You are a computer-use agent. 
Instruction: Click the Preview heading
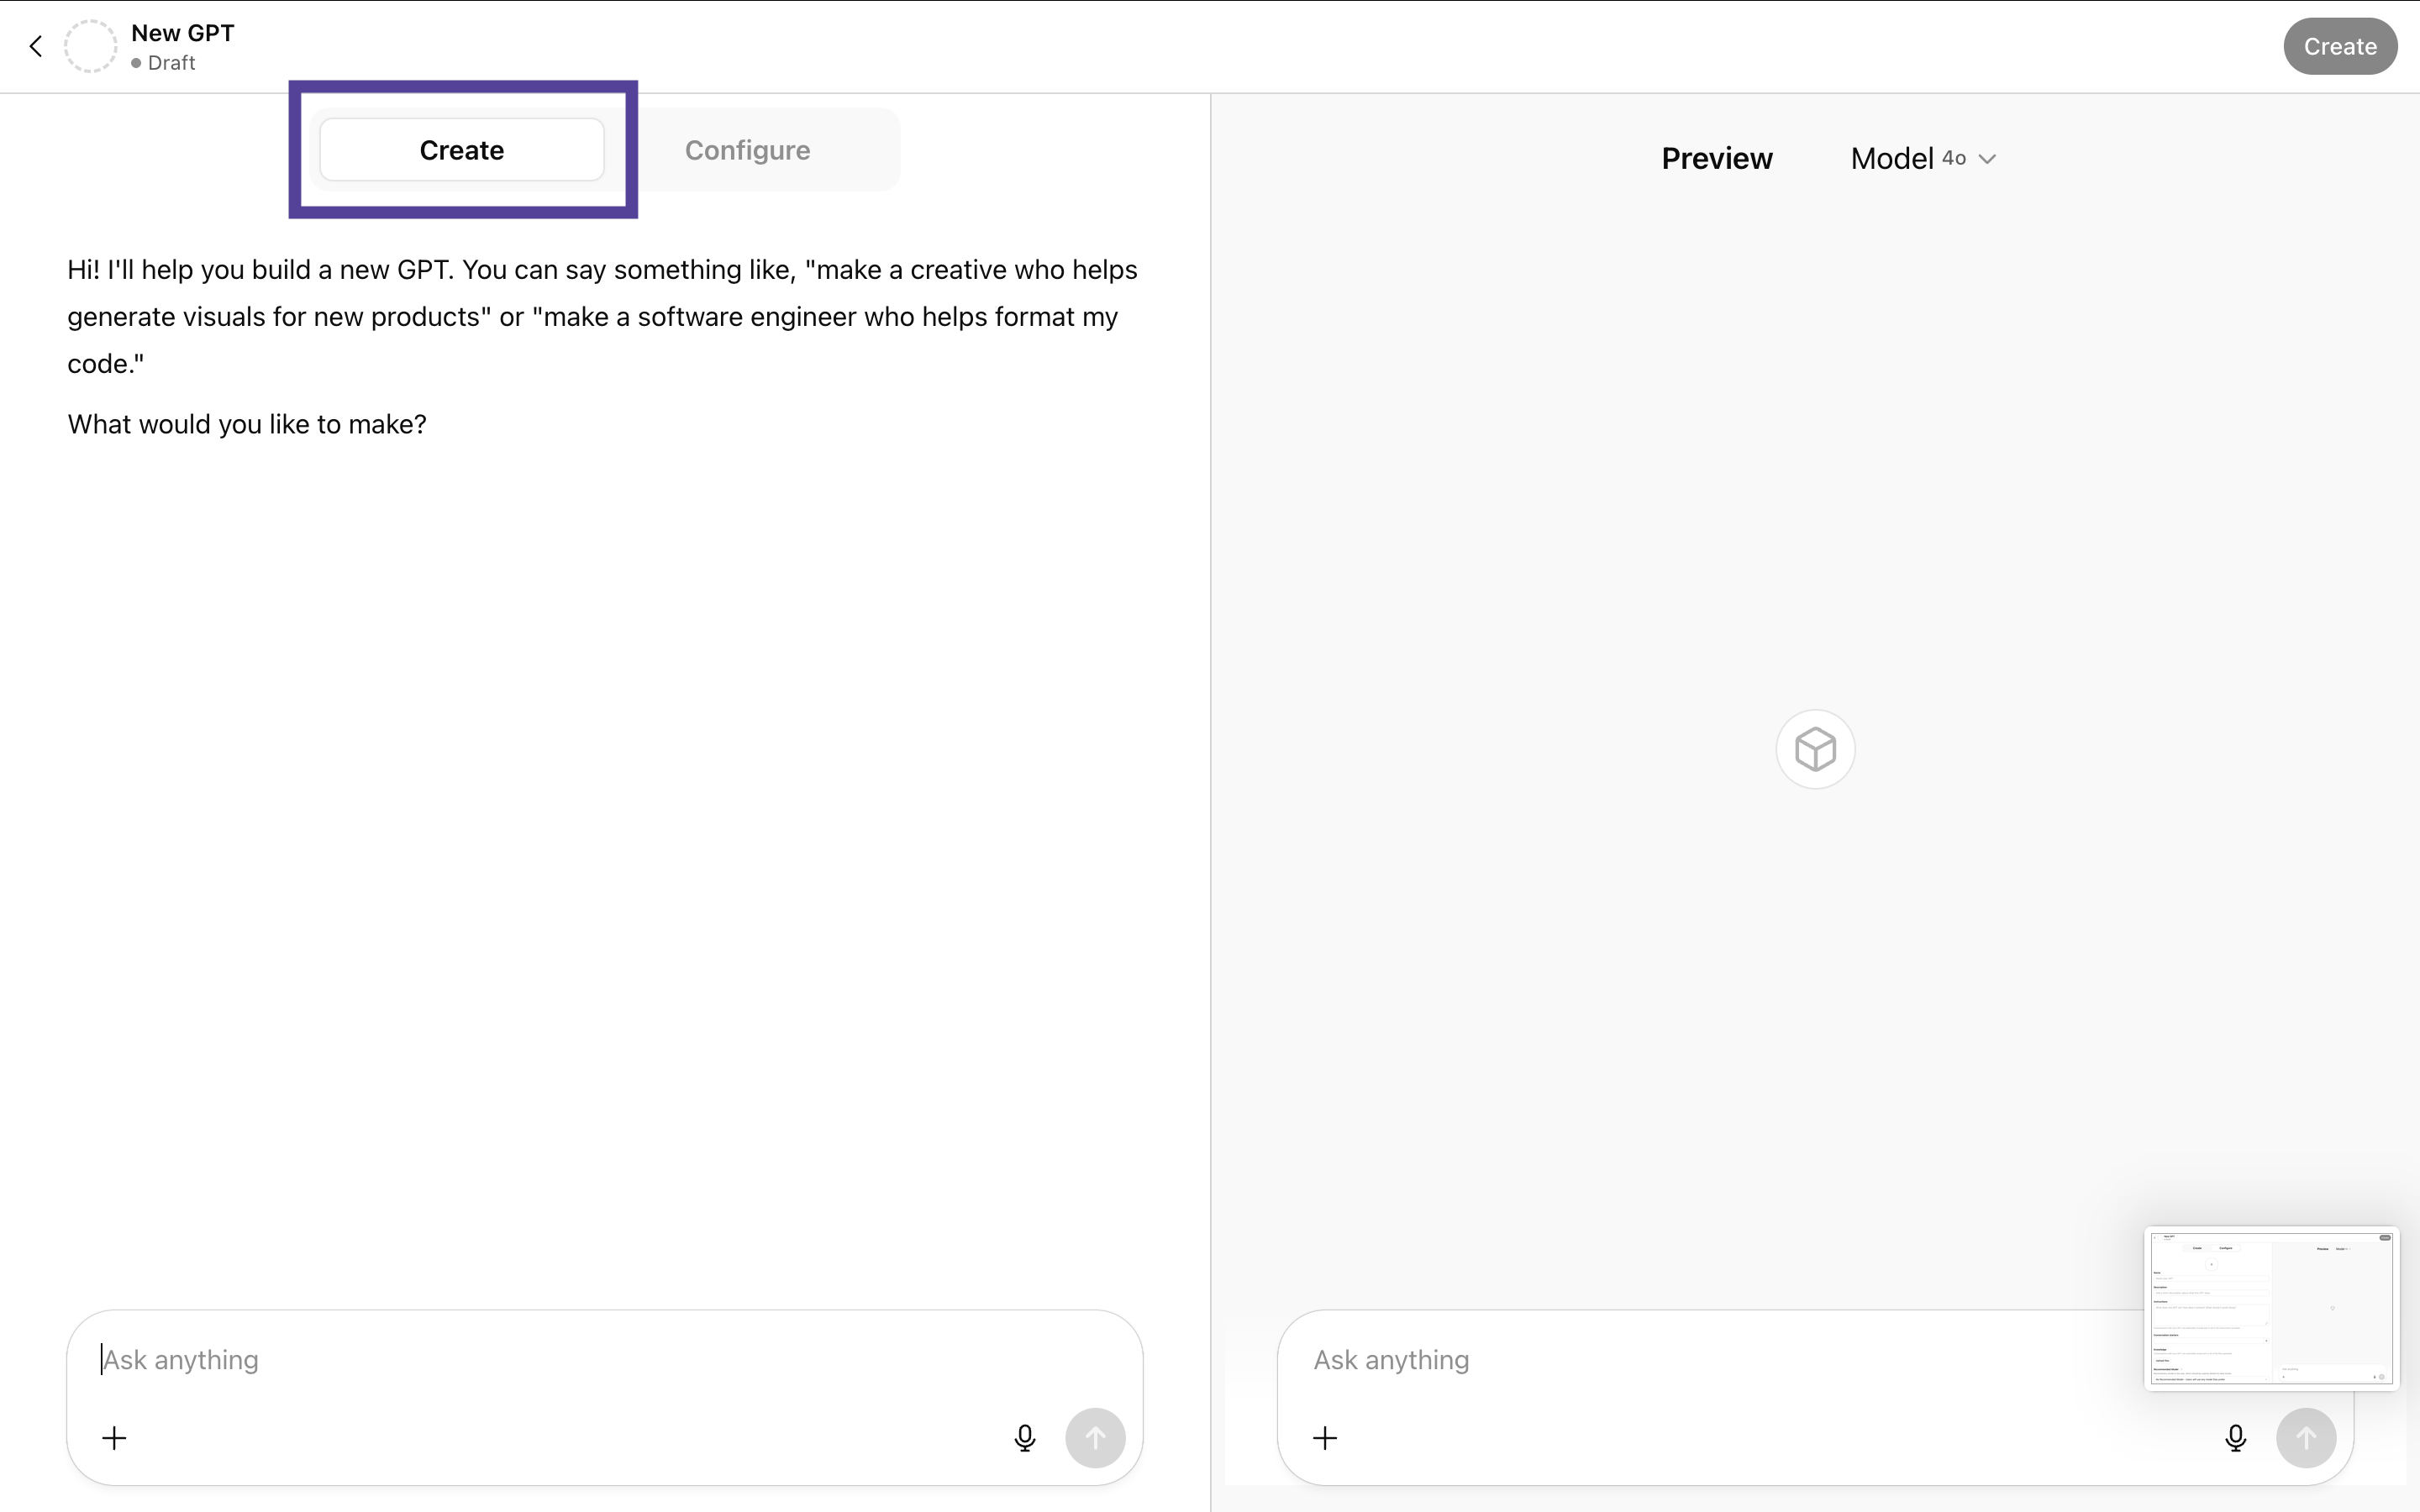(1716, 158)
